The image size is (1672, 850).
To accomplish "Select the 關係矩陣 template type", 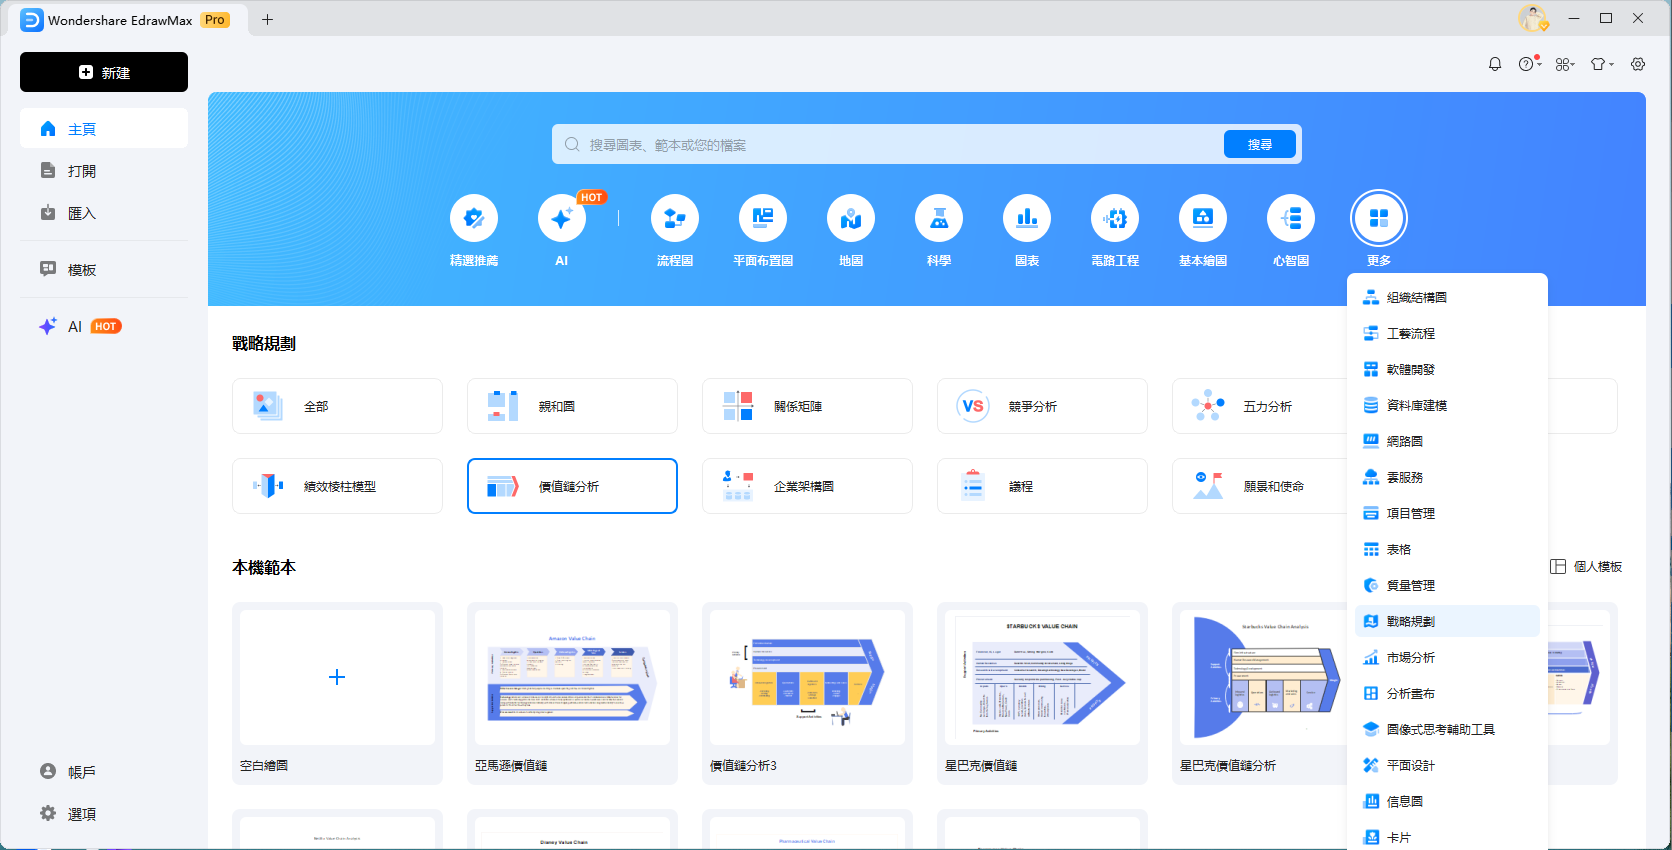I will coord(807,406).
